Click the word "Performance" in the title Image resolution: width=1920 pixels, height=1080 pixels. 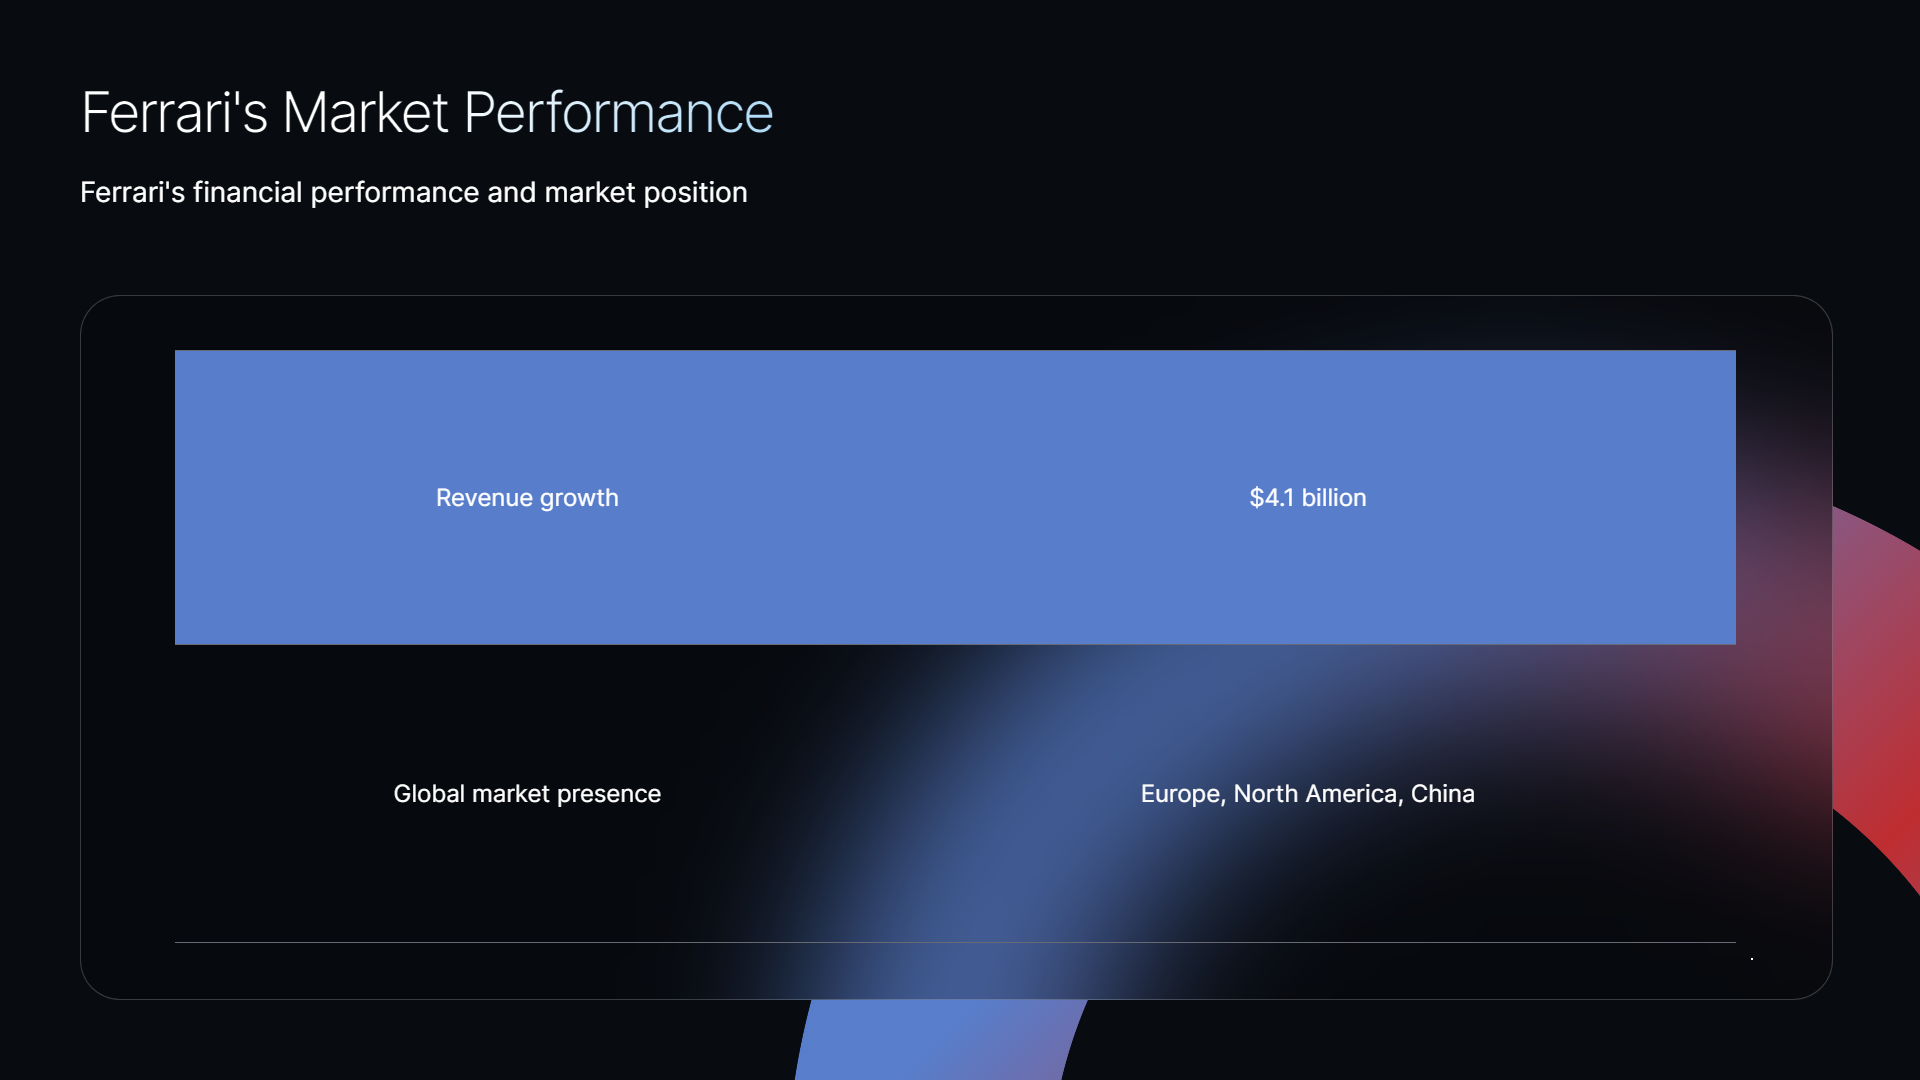pyautogui.click(x=618, y=112)
